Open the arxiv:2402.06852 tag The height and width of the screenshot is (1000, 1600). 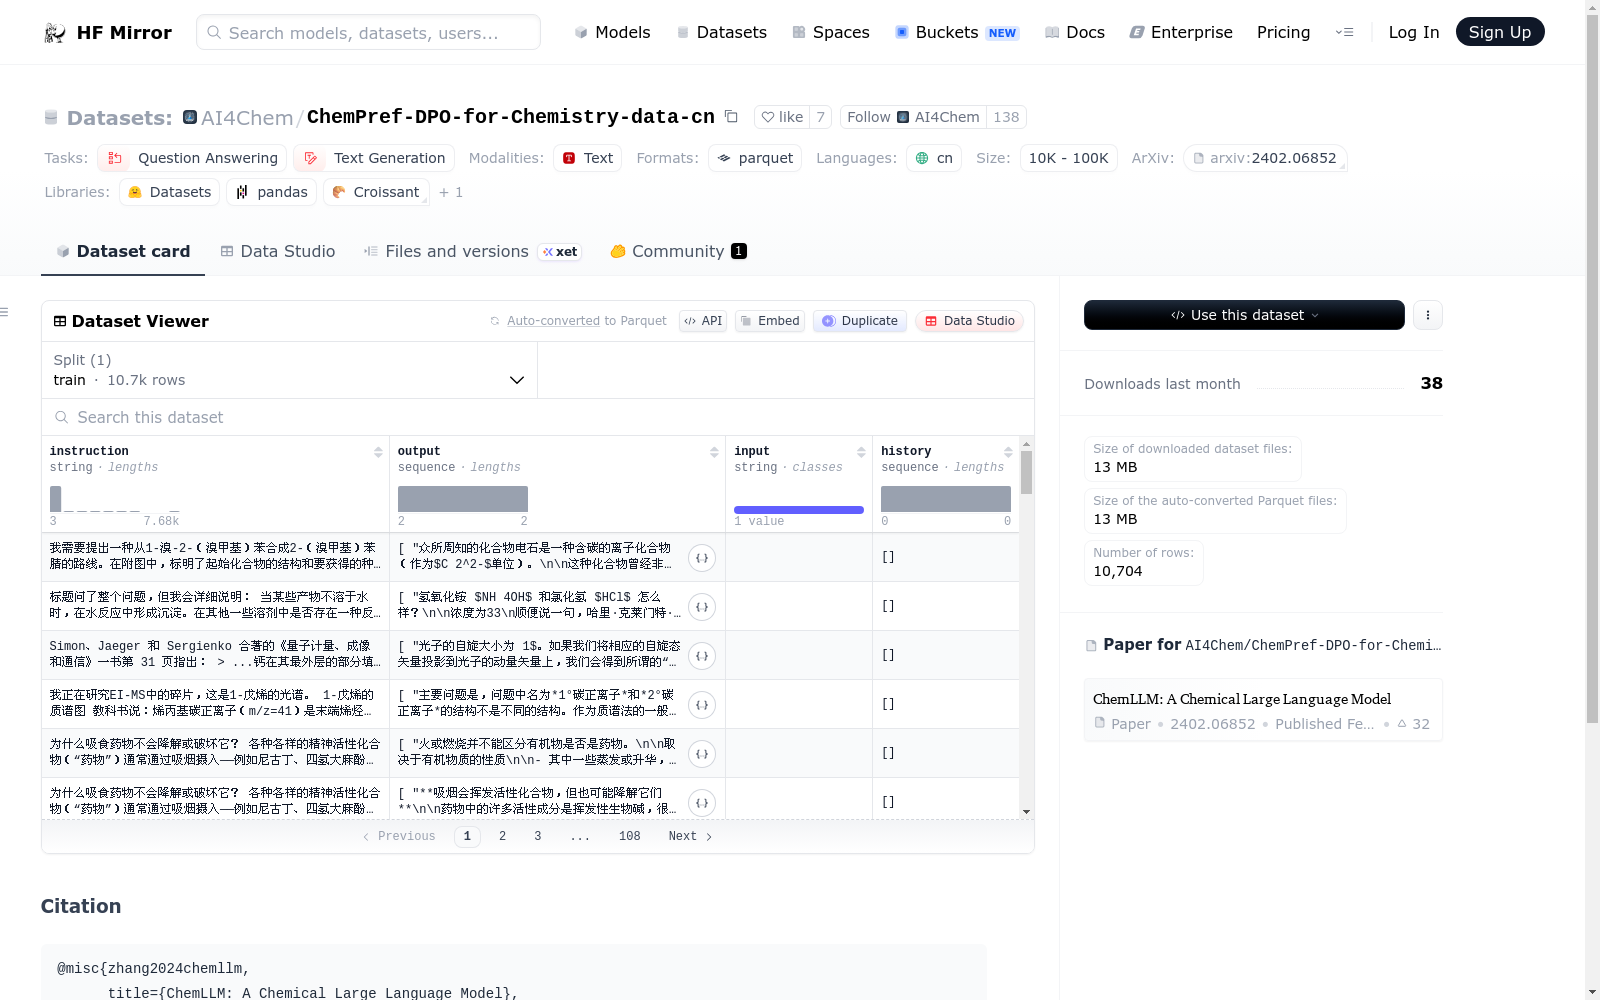(x=1265, y=158)
